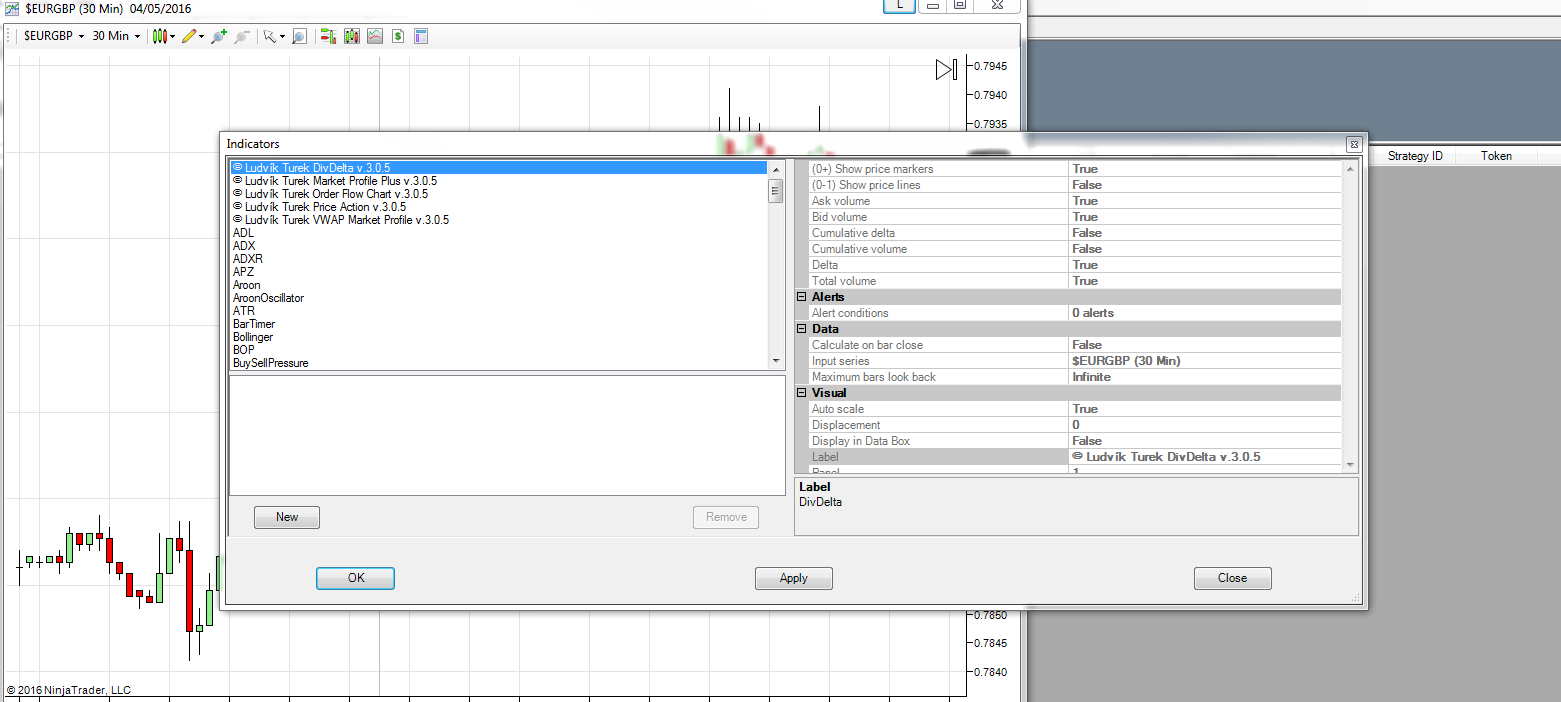Open the $EURGBP instrument dropdown
1561x702 pixels.
coord(54,36)
